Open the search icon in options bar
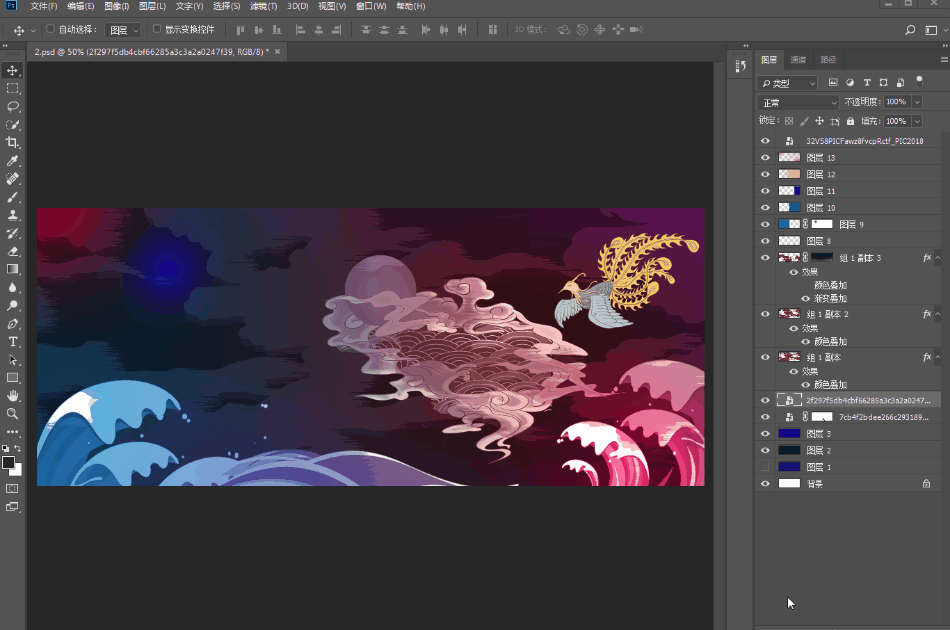Viewport: 950px width, 630px height. (x=909, y=30)
